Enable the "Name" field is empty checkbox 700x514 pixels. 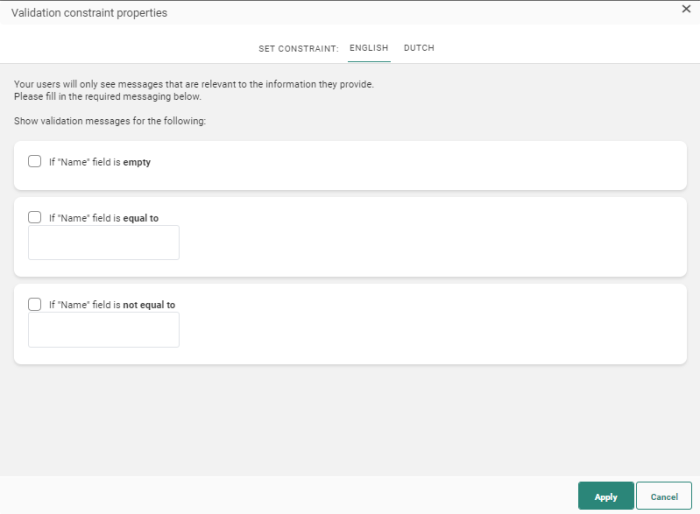coord(35,161)
